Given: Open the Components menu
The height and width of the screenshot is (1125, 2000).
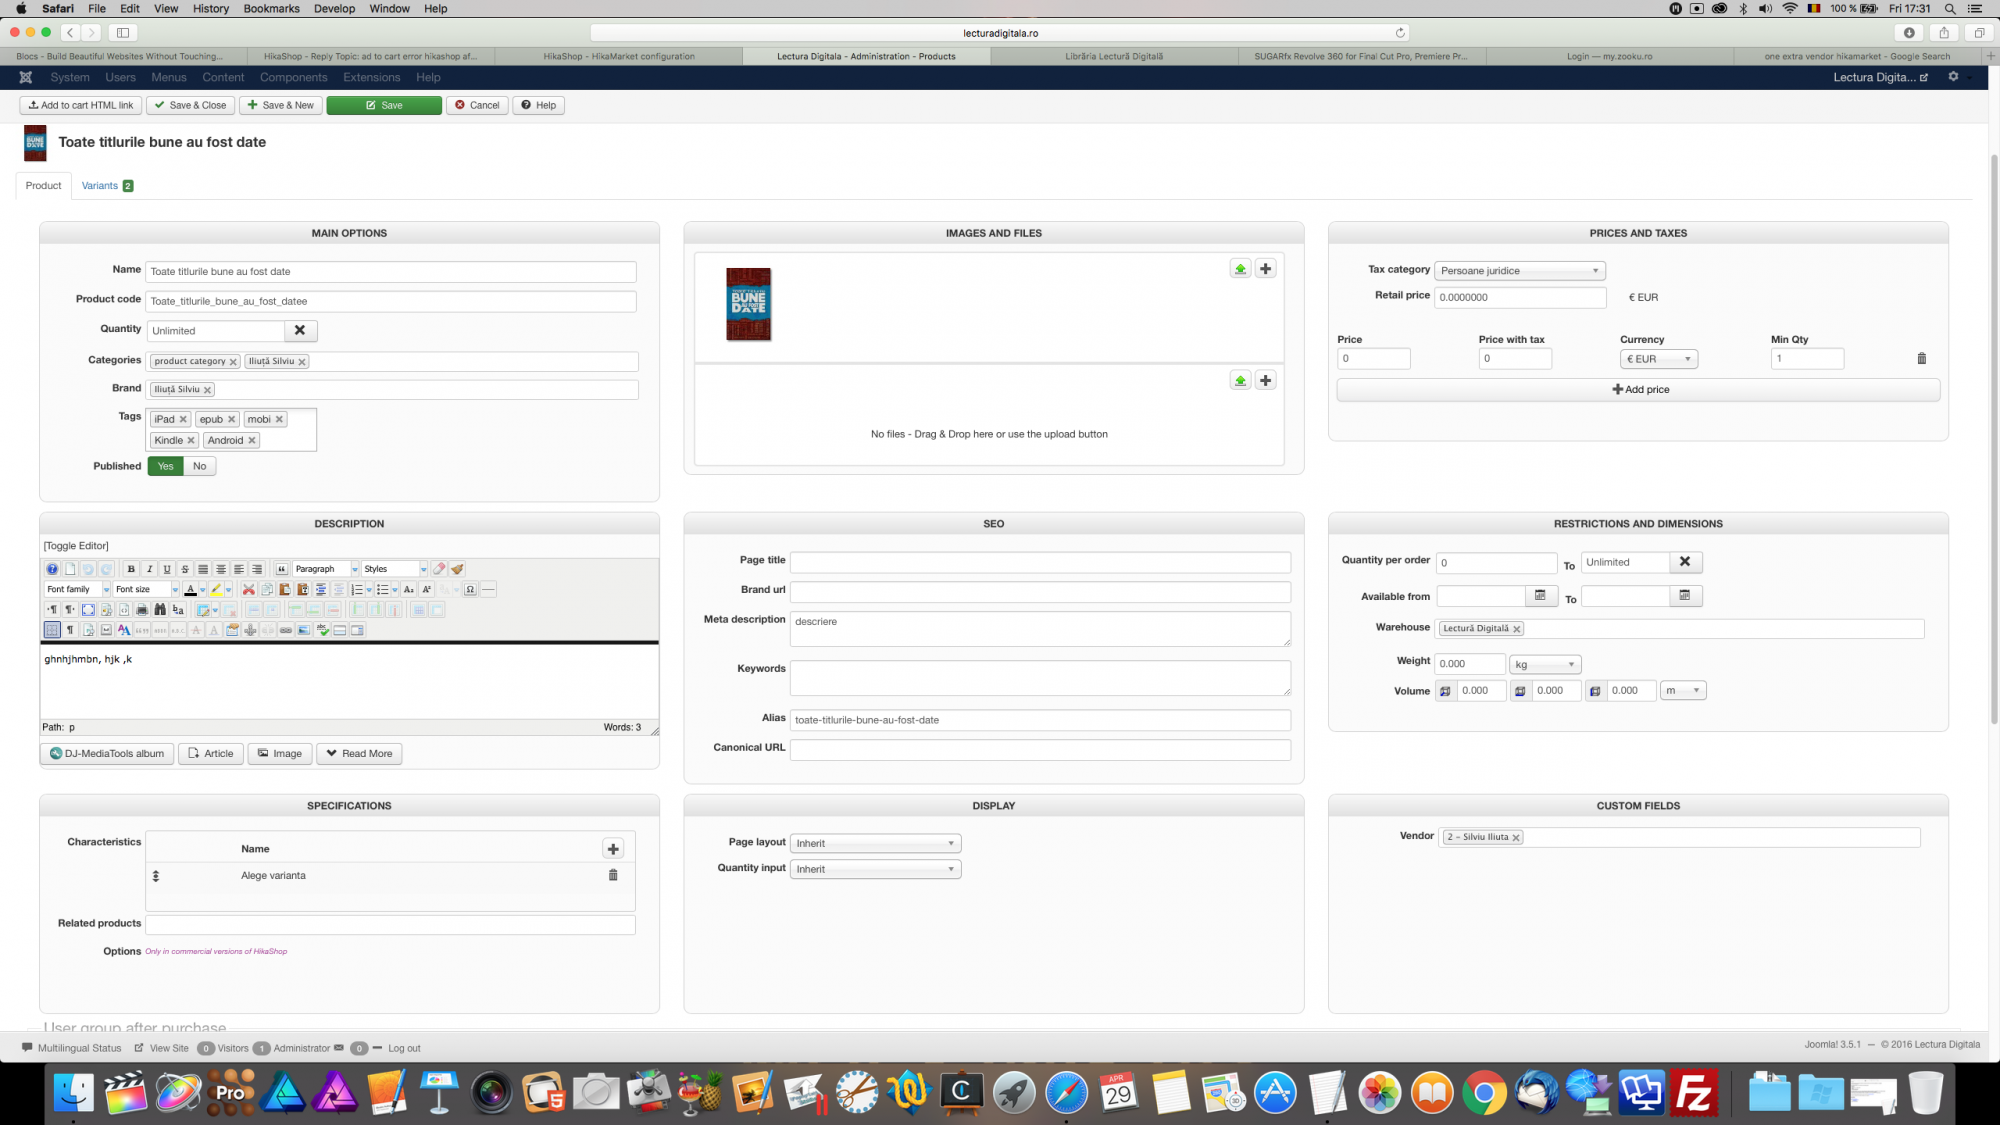Looking at the screenshot, I should tap(293, 77).
